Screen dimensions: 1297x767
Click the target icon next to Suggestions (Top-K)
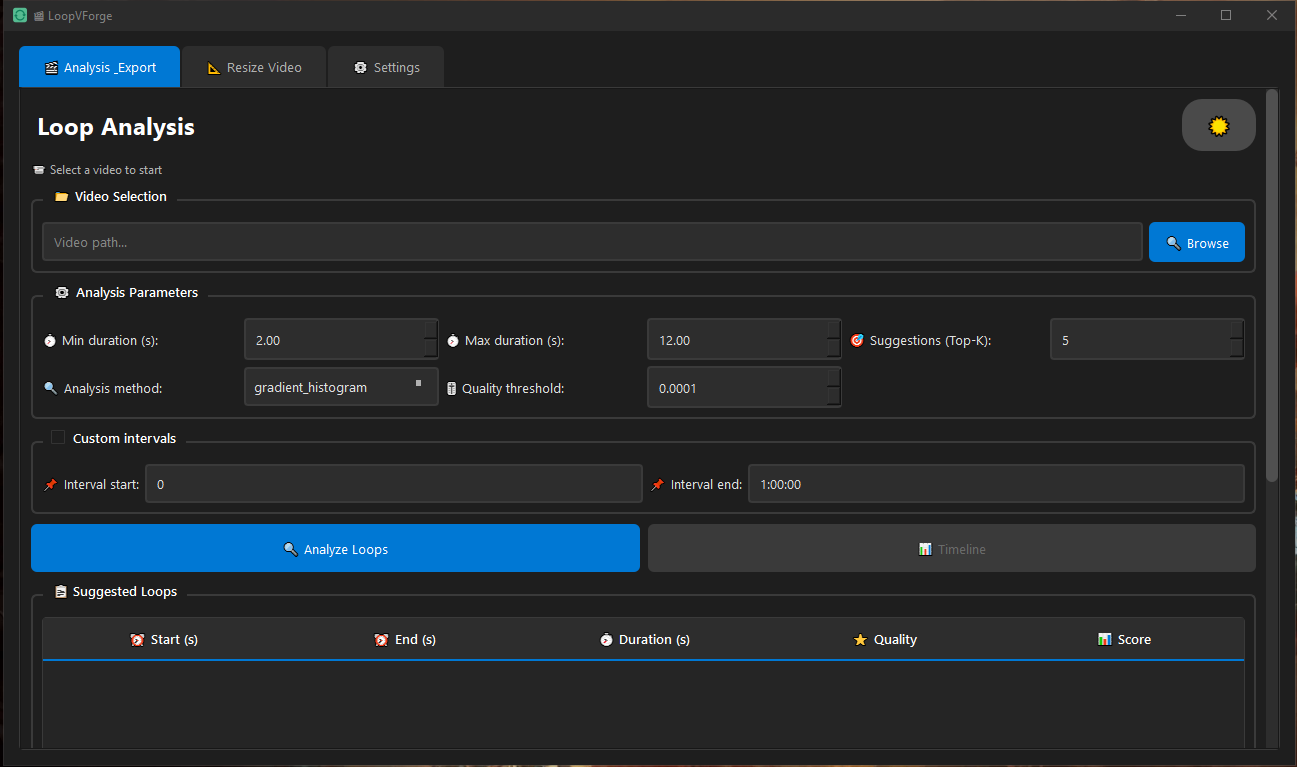(x=856, y=341)
